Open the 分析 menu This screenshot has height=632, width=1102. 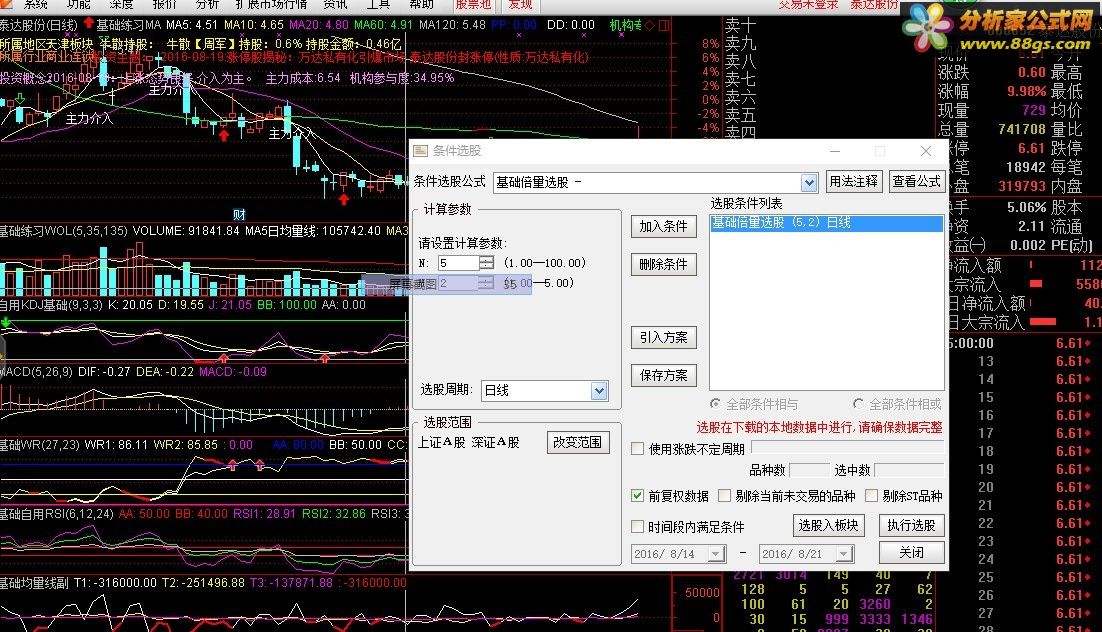tap(207, 4)
